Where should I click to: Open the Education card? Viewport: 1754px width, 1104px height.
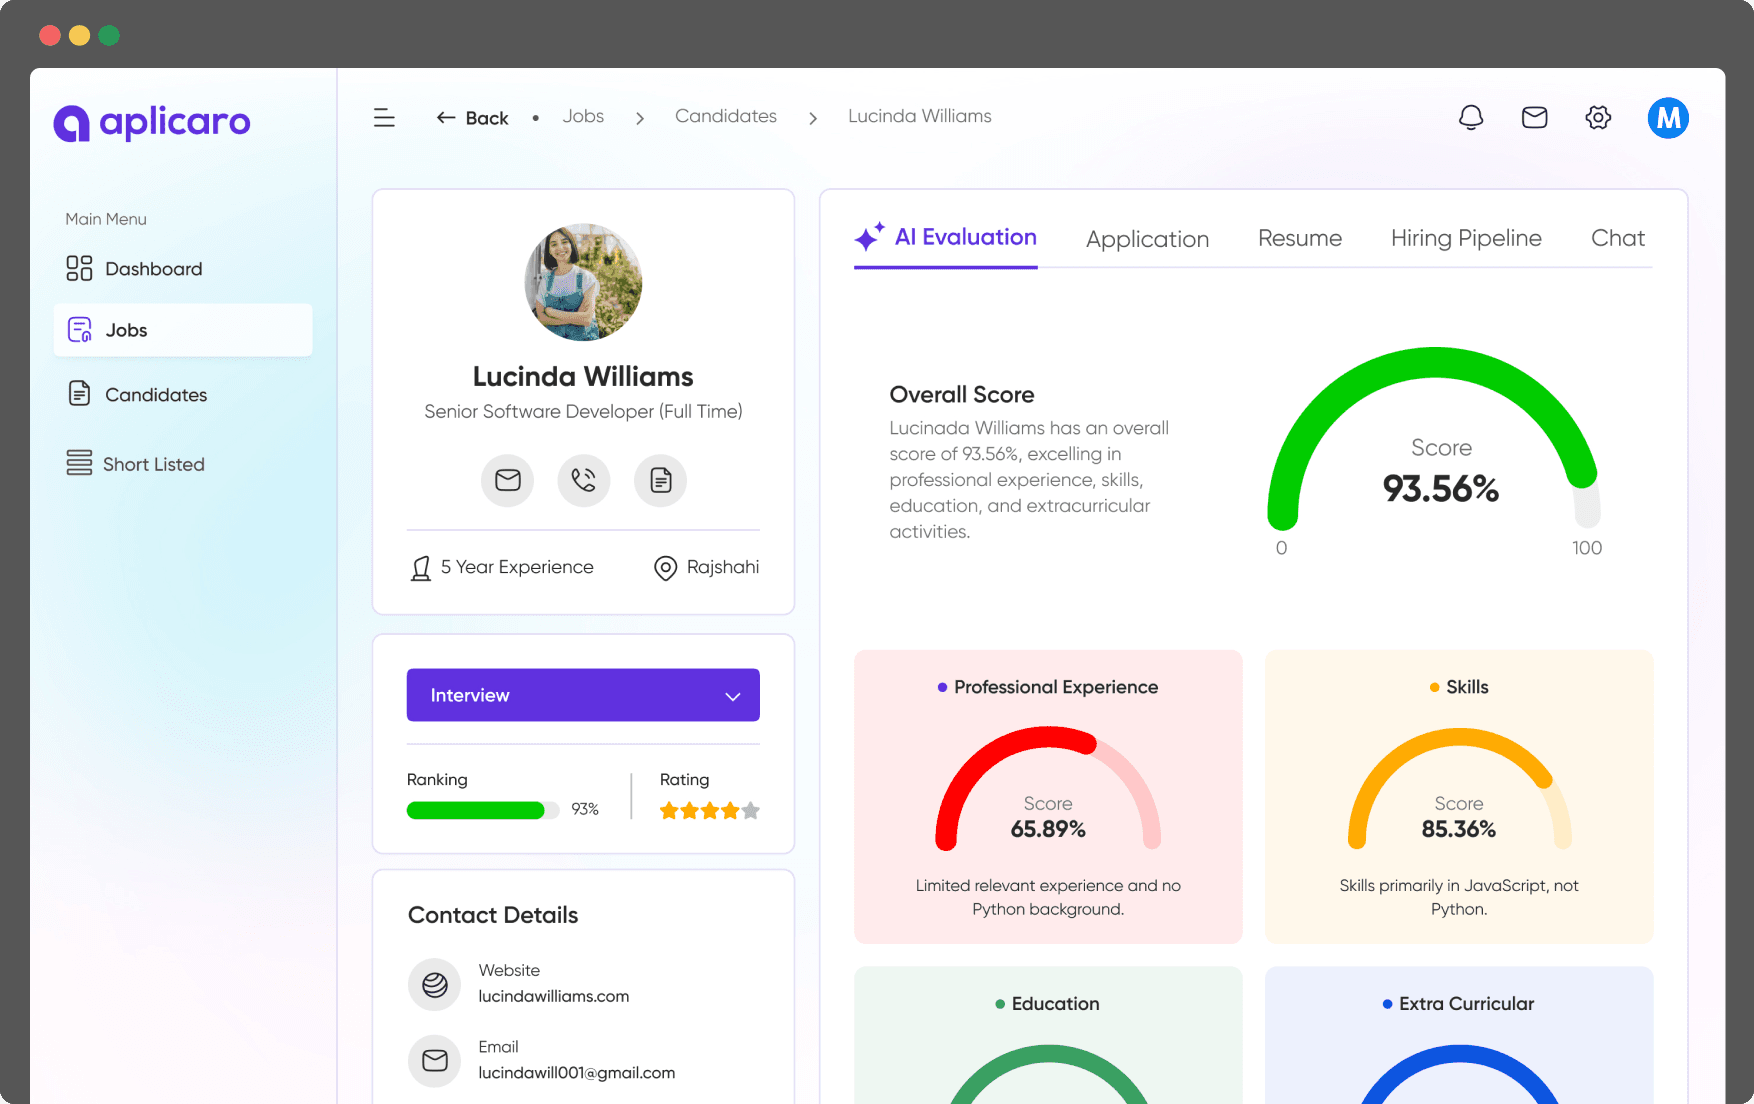click(1048, 1035)
